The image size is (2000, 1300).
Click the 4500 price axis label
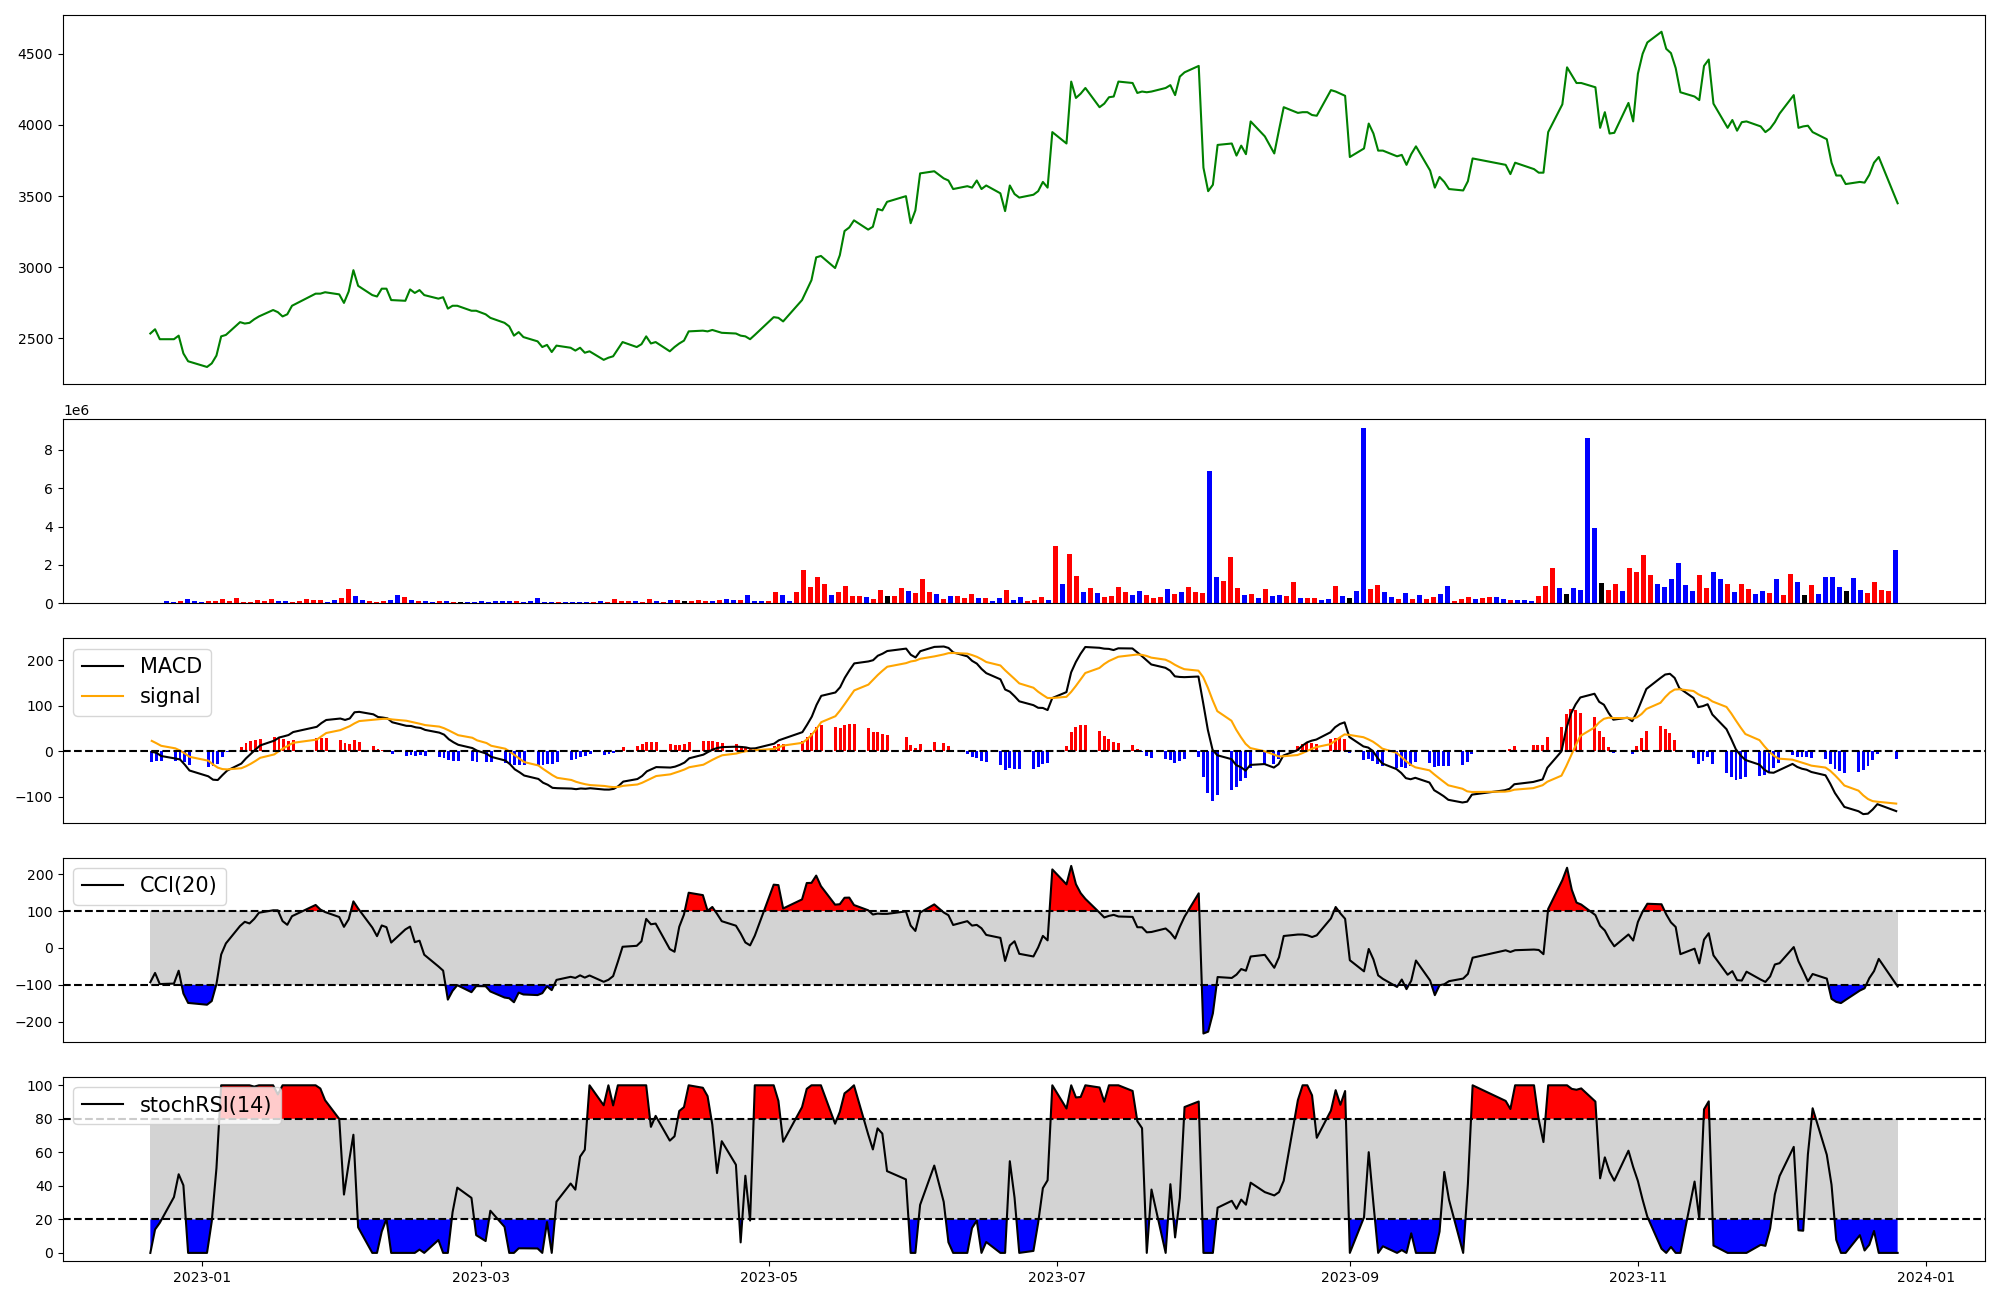point(35,55)
